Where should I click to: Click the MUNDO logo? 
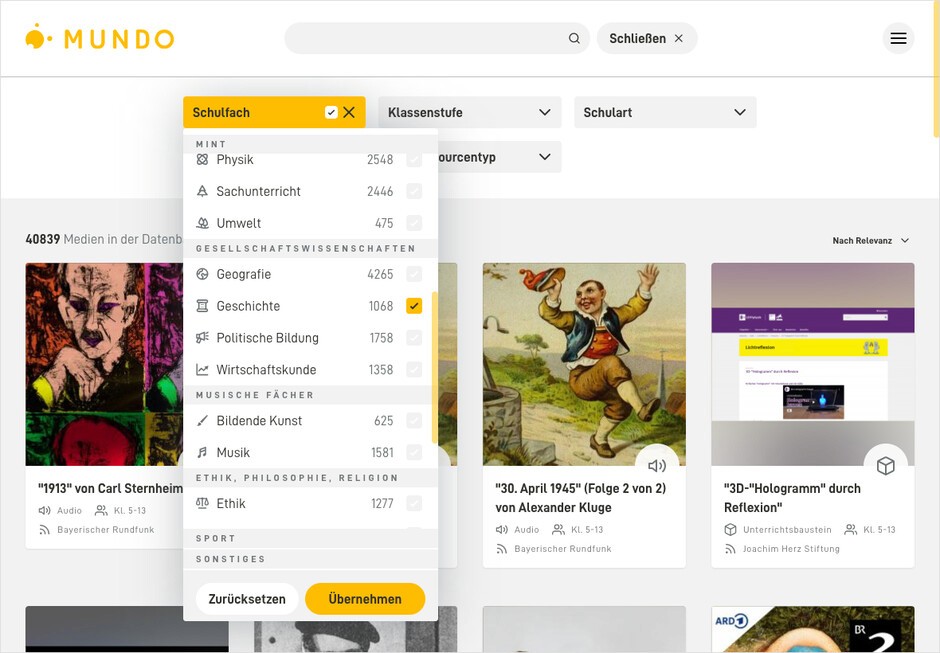(100, 38)
